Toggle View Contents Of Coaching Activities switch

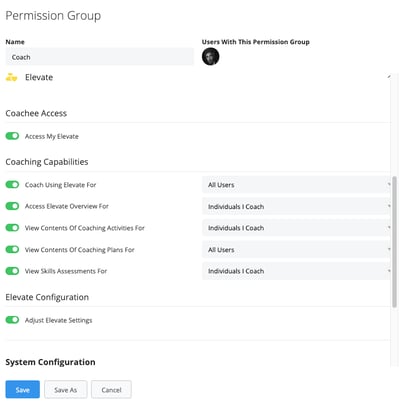pos(12,228)
